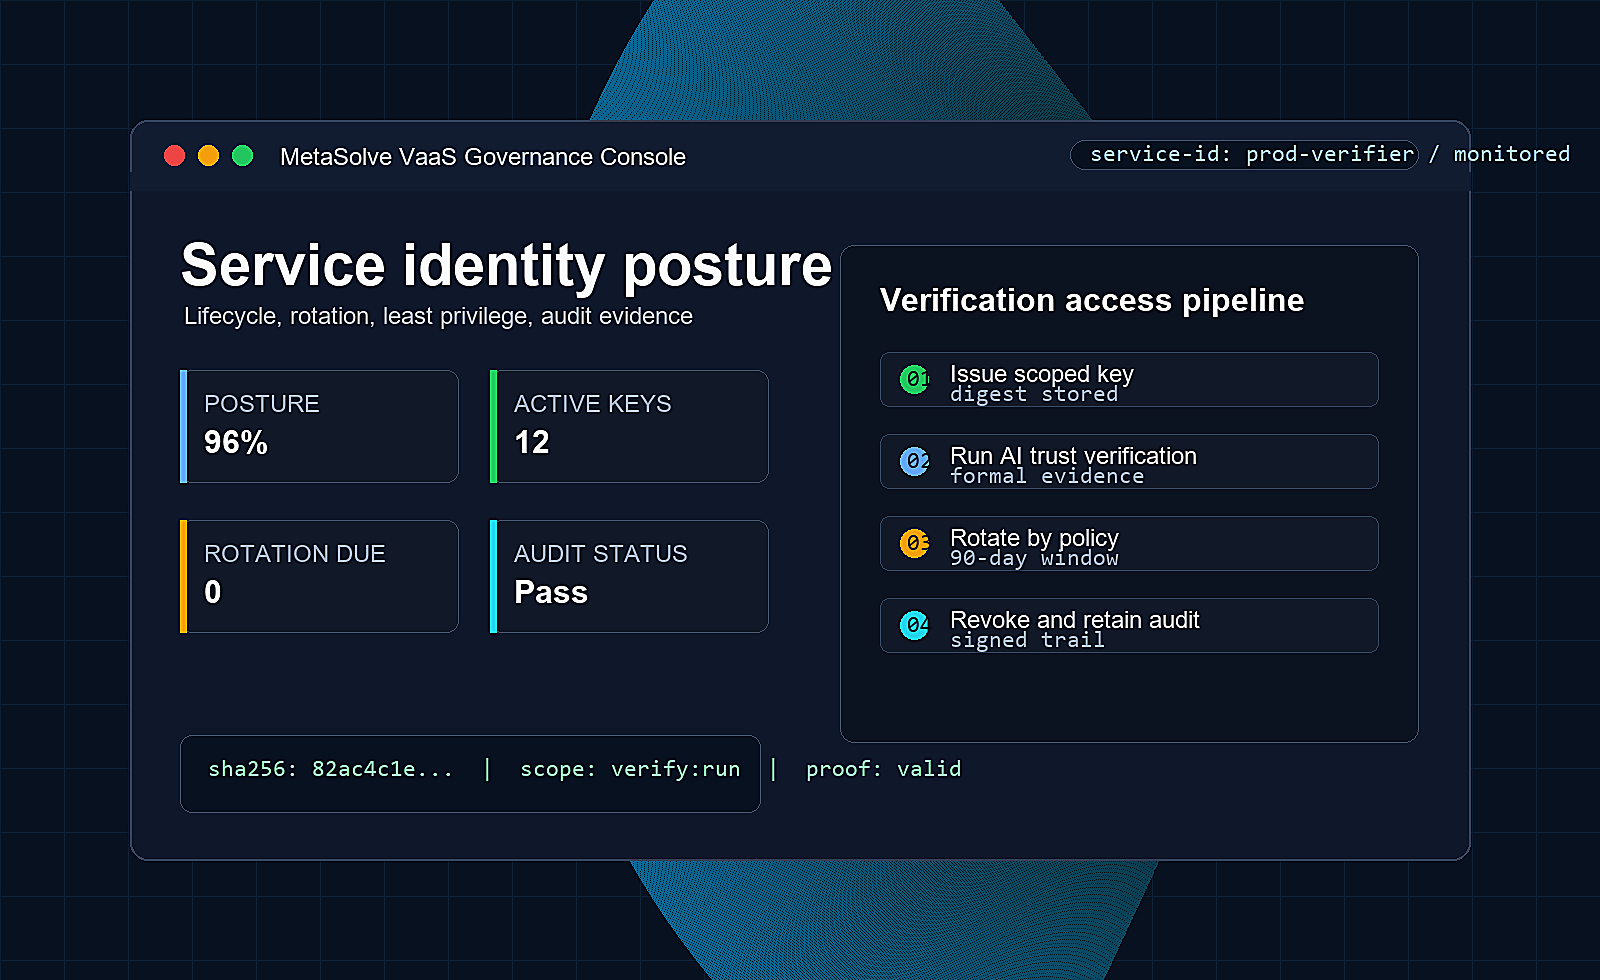The image size is (1600, 980).
Task: Click the digest stored caption
Action: coord(1034,395)
